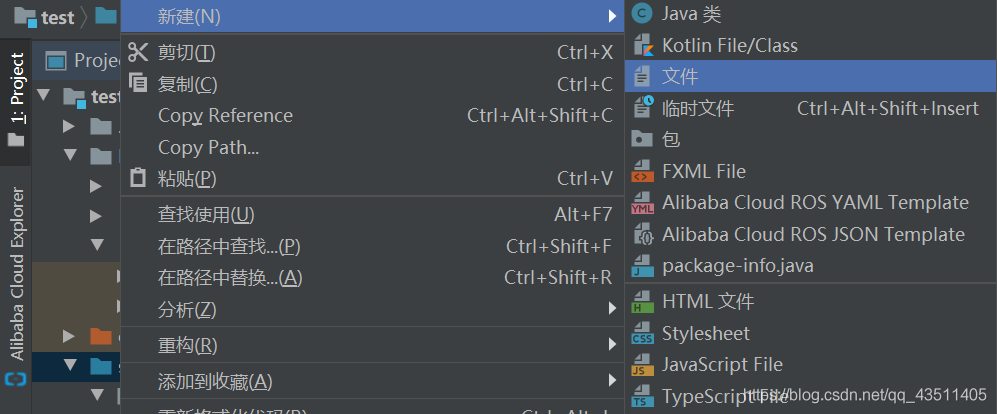
Task: Click the 临时文件 scratch file icon
Action: click(x=643, y=107)
